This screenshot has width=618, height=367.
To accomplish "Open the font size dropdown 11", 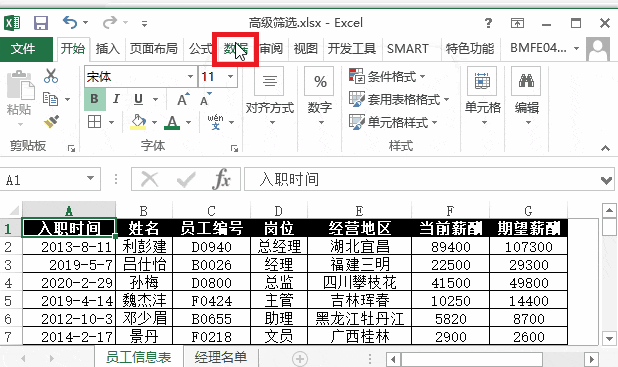I will (231, 76).
